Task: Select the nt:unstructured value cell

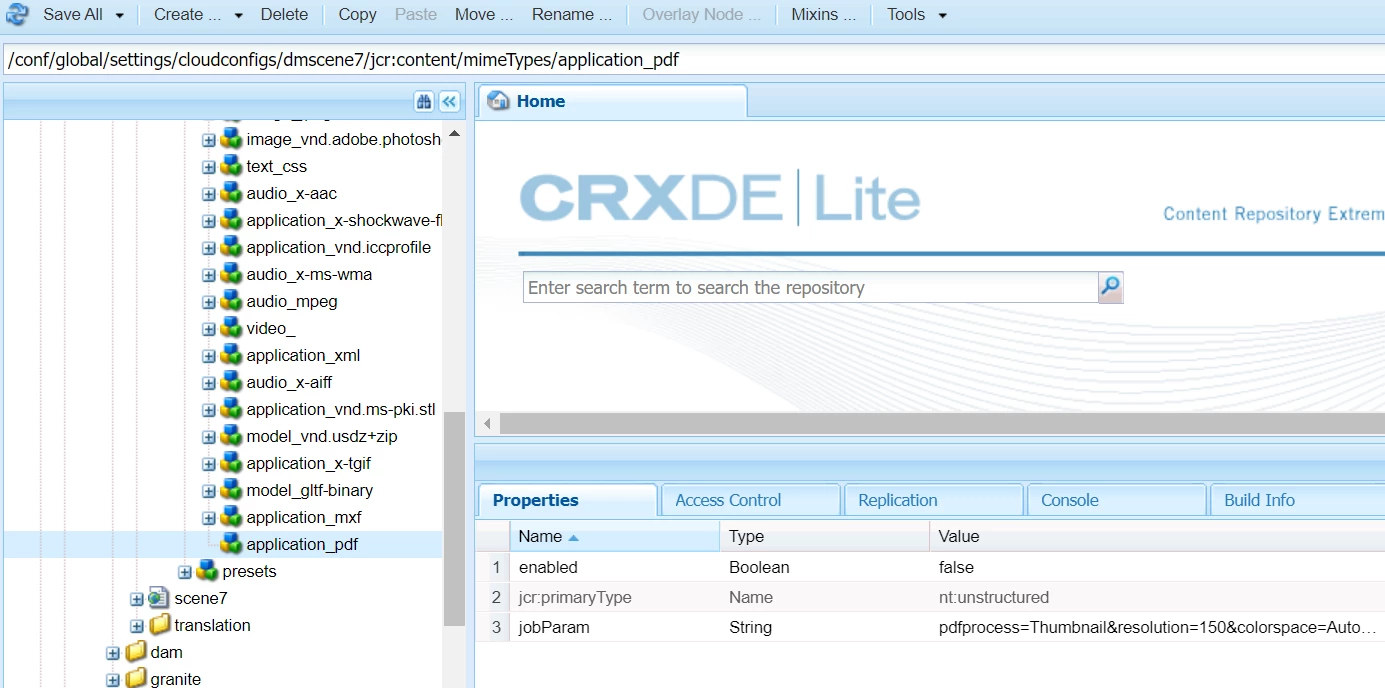Action: [1157, 597]
